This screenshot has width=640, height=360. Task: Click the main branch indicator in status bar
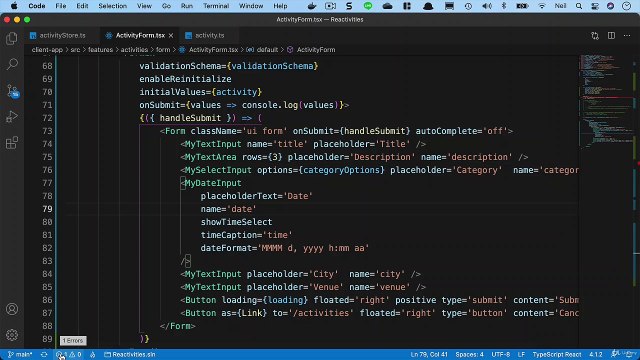click(x=20, y=354)
